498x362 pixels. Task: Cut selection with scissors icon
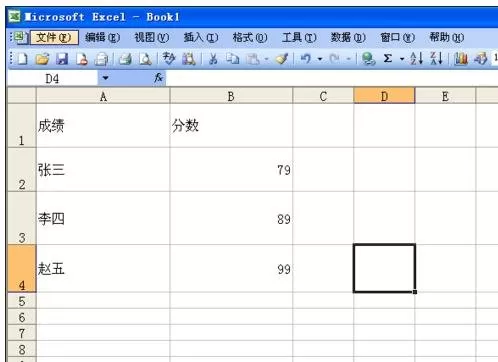pyautogui.click(x=213, y=59)
